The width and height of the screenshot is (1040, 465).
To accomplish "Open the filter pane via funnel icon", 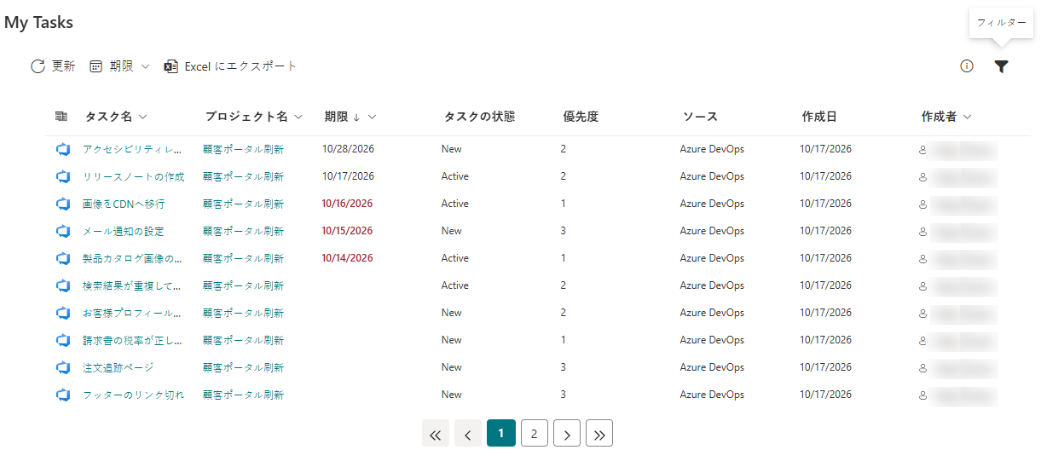I will [1001, 66].
